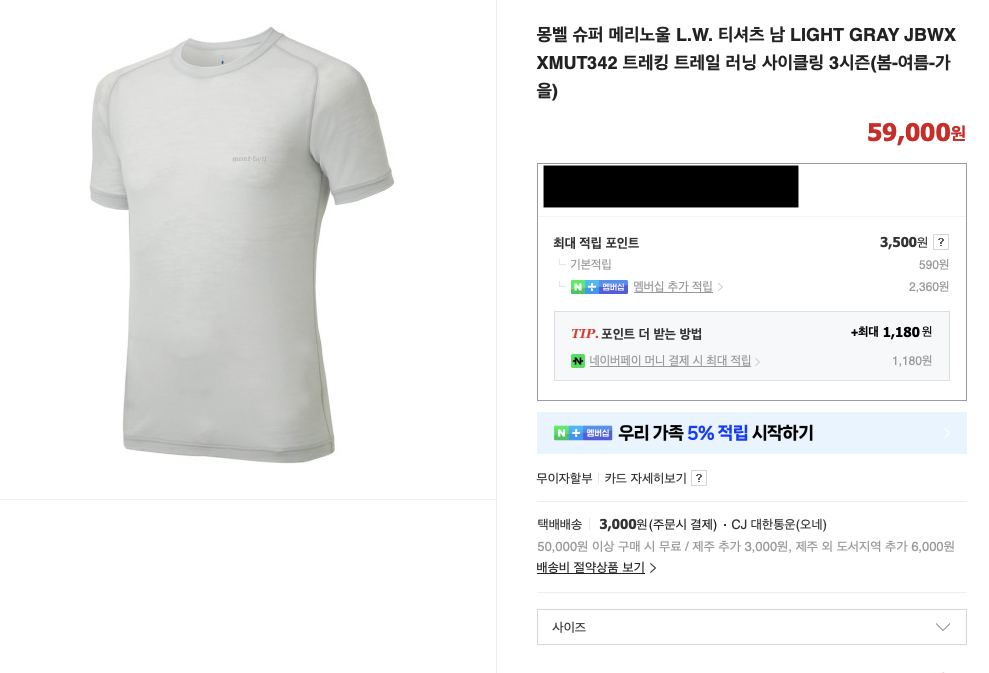Open the 멤버십 추가 적립 link
Screen dimensions: 989x673
pyautogui.click(x=673, y=287)
